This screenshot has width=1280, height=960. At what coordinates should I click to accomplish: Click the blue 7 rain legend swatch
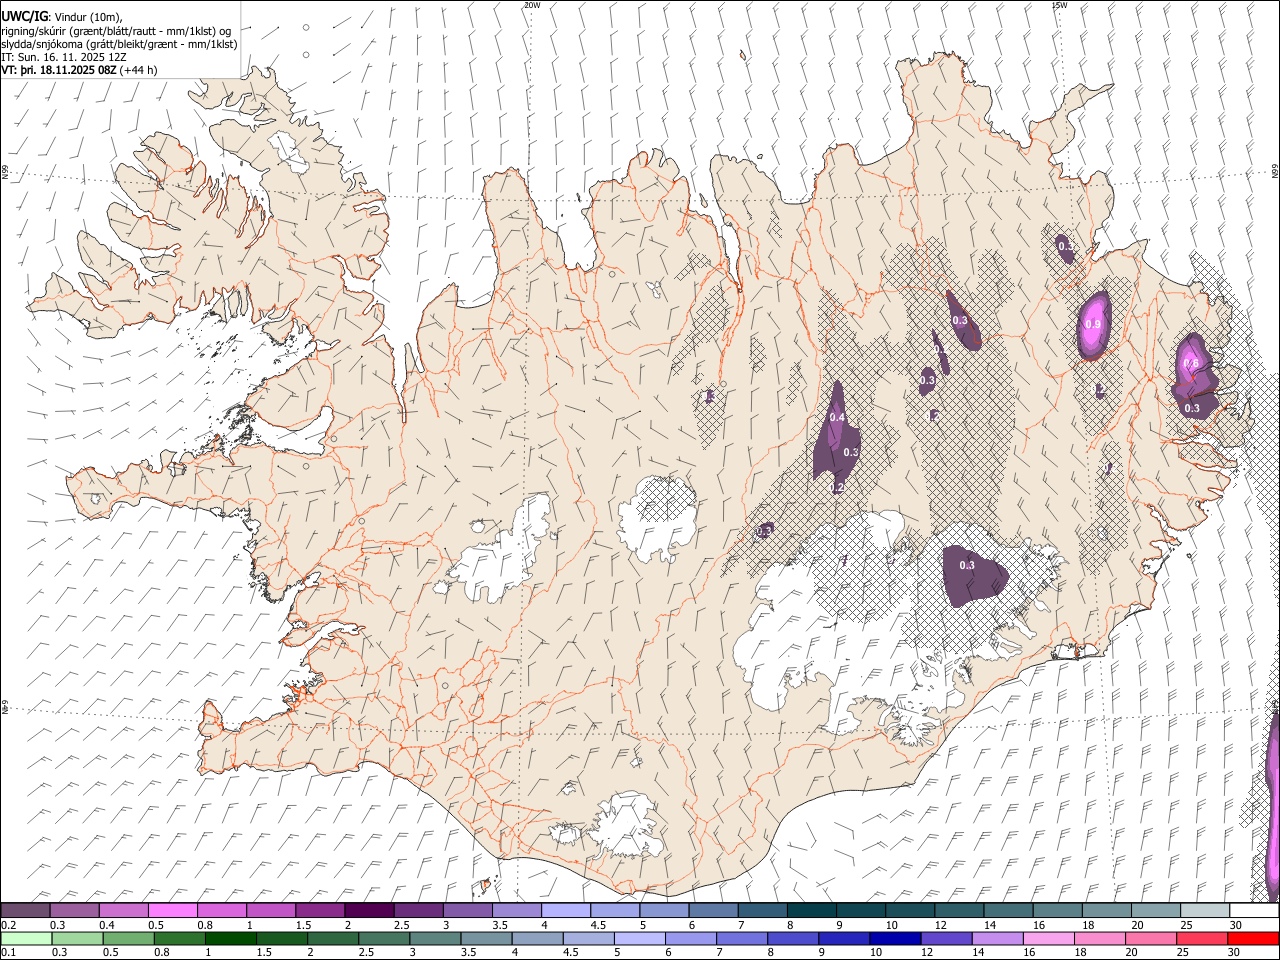pos(742,938)
